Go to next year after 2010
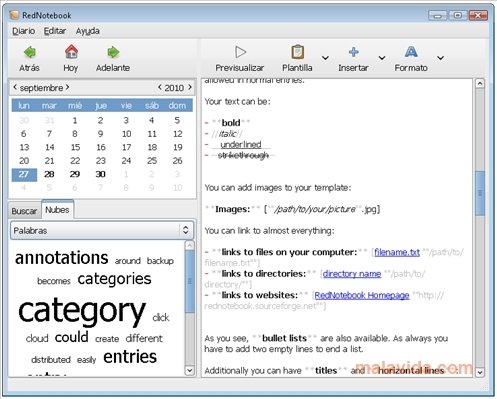Viewport: 497px width, 399px height. pyautogui.click(x=190, y=87)
